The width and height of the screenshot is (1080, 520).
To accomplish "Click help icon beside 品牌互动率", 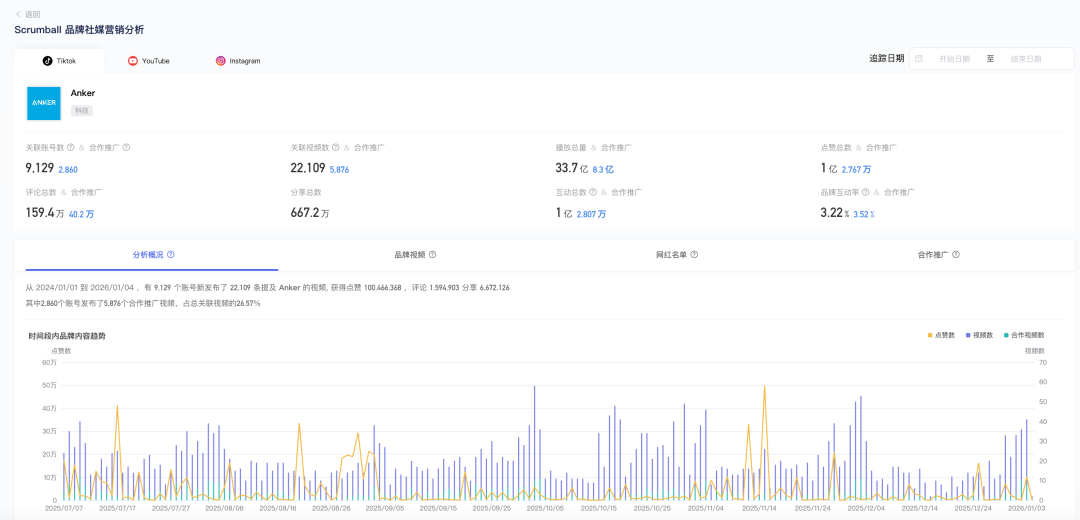I will (x=865, y=192).
